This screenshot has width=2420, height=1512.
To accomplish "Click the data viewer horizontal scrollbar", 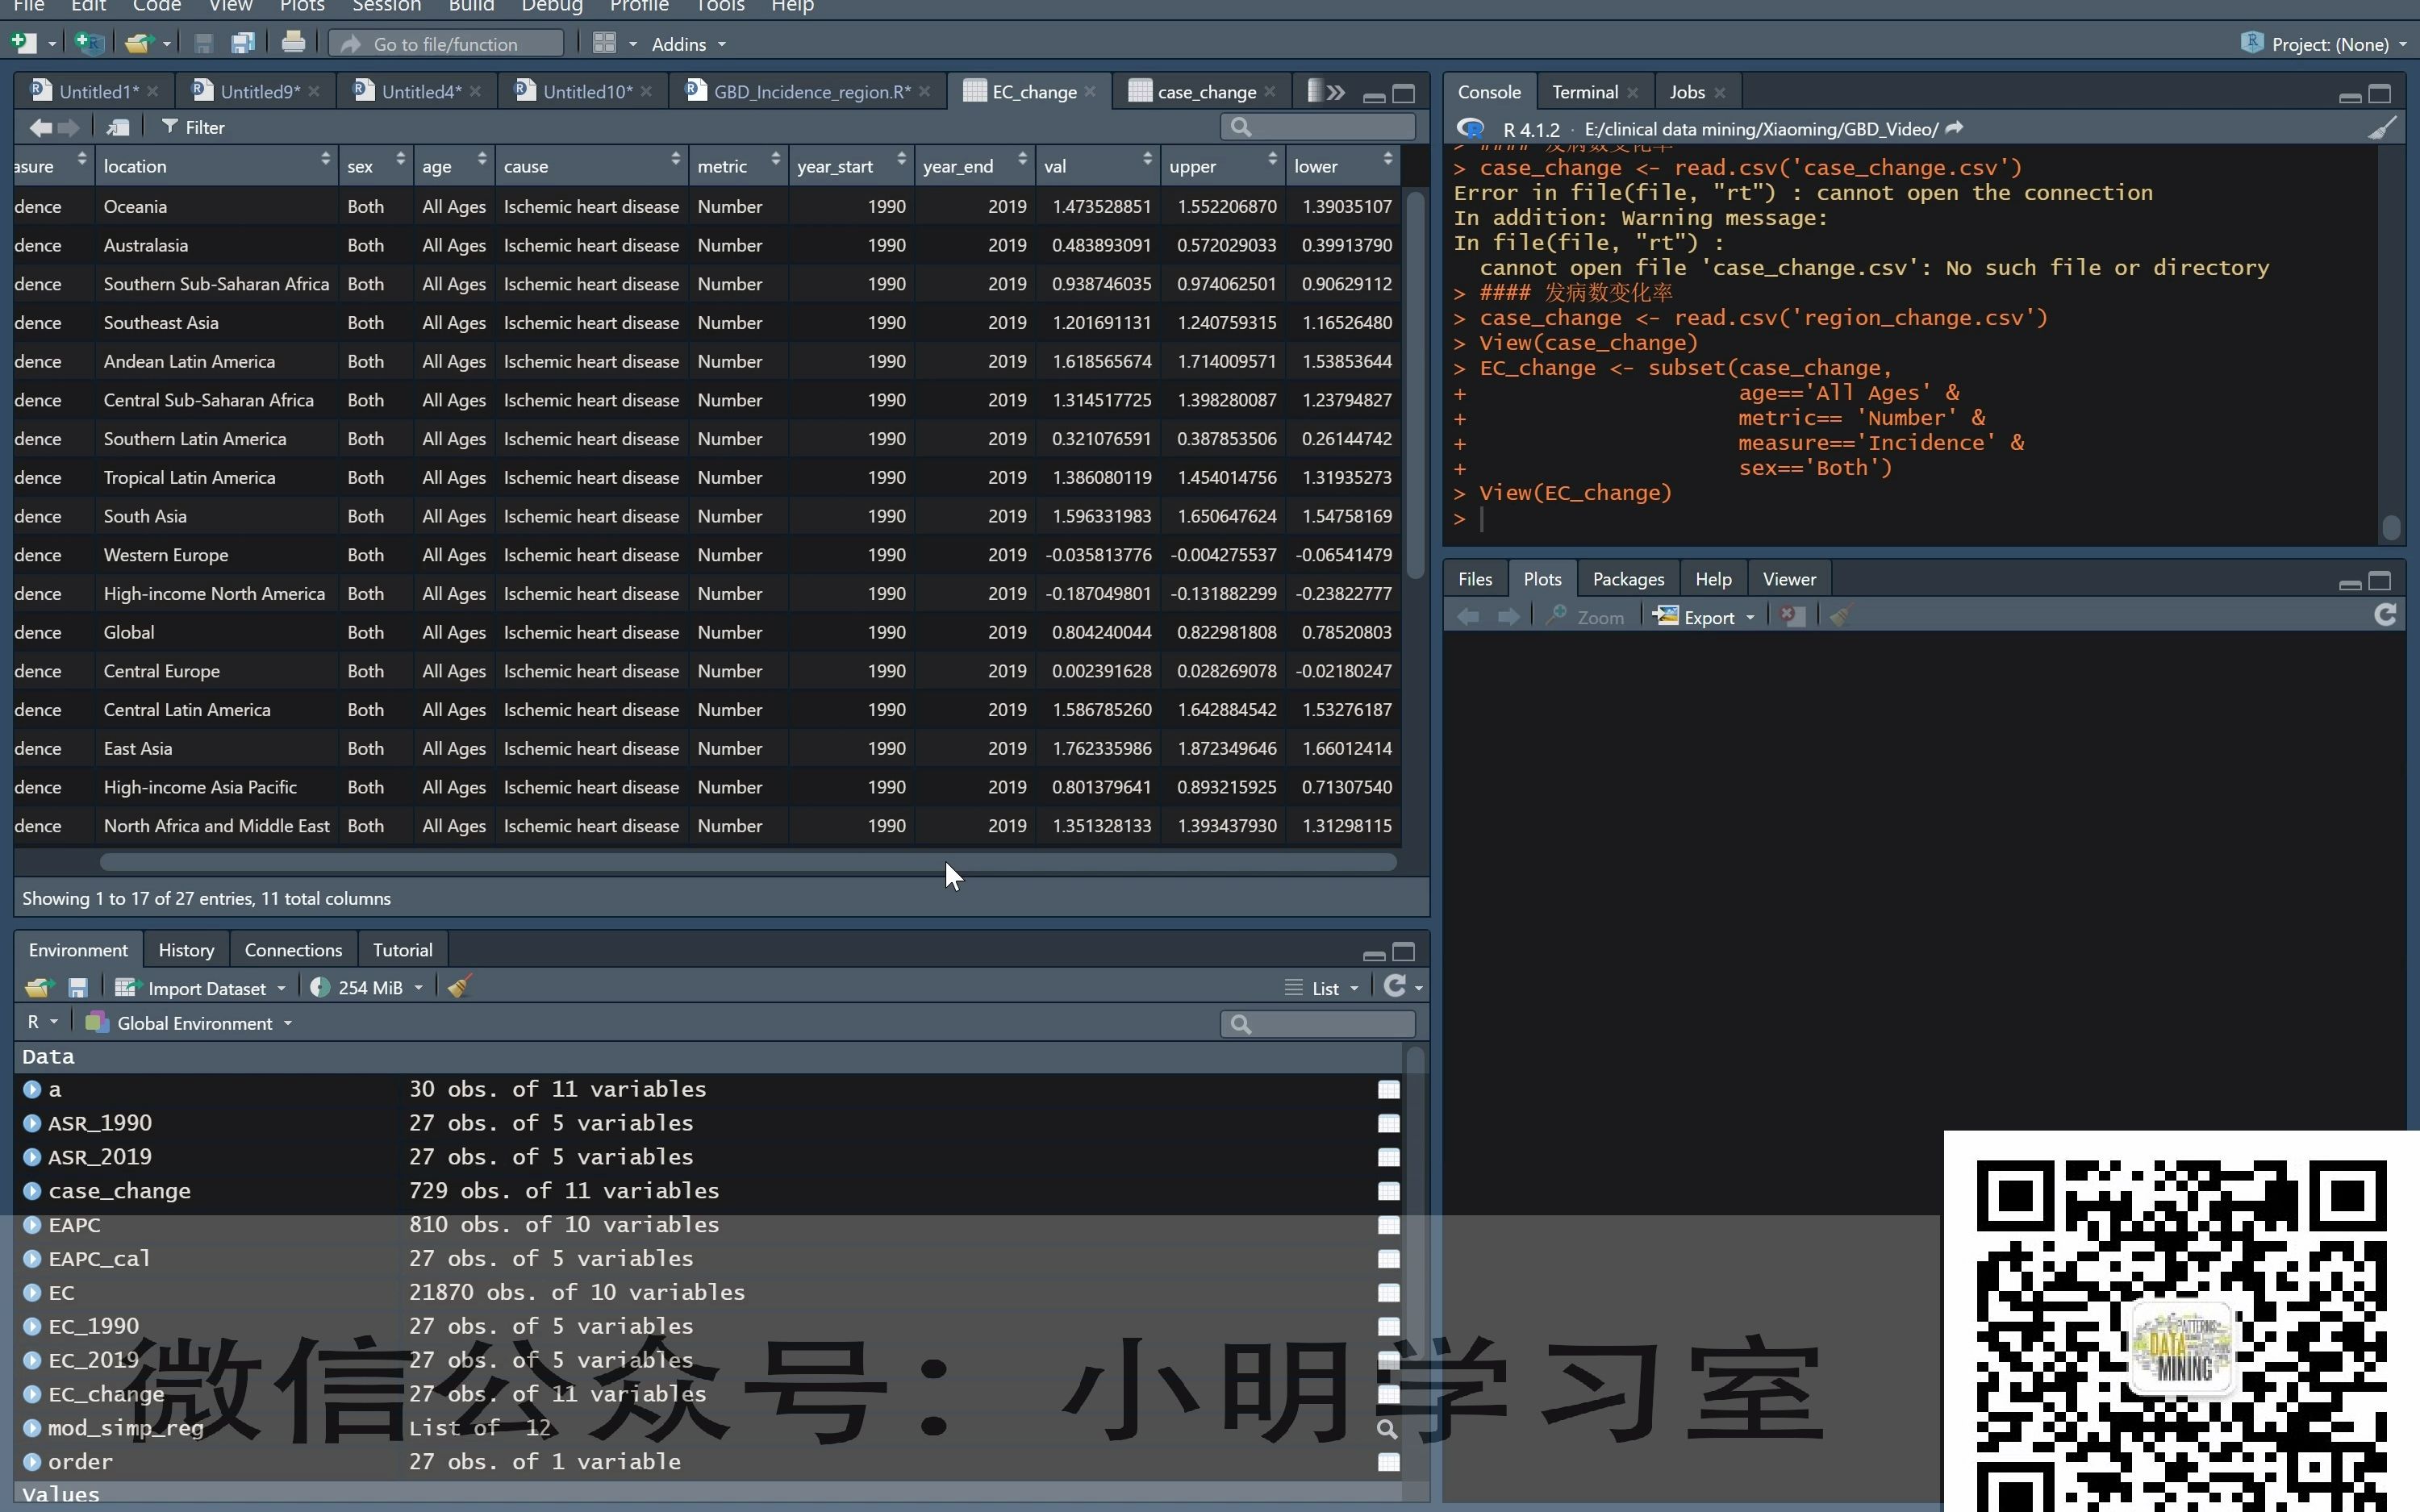I will coord(748,862).
